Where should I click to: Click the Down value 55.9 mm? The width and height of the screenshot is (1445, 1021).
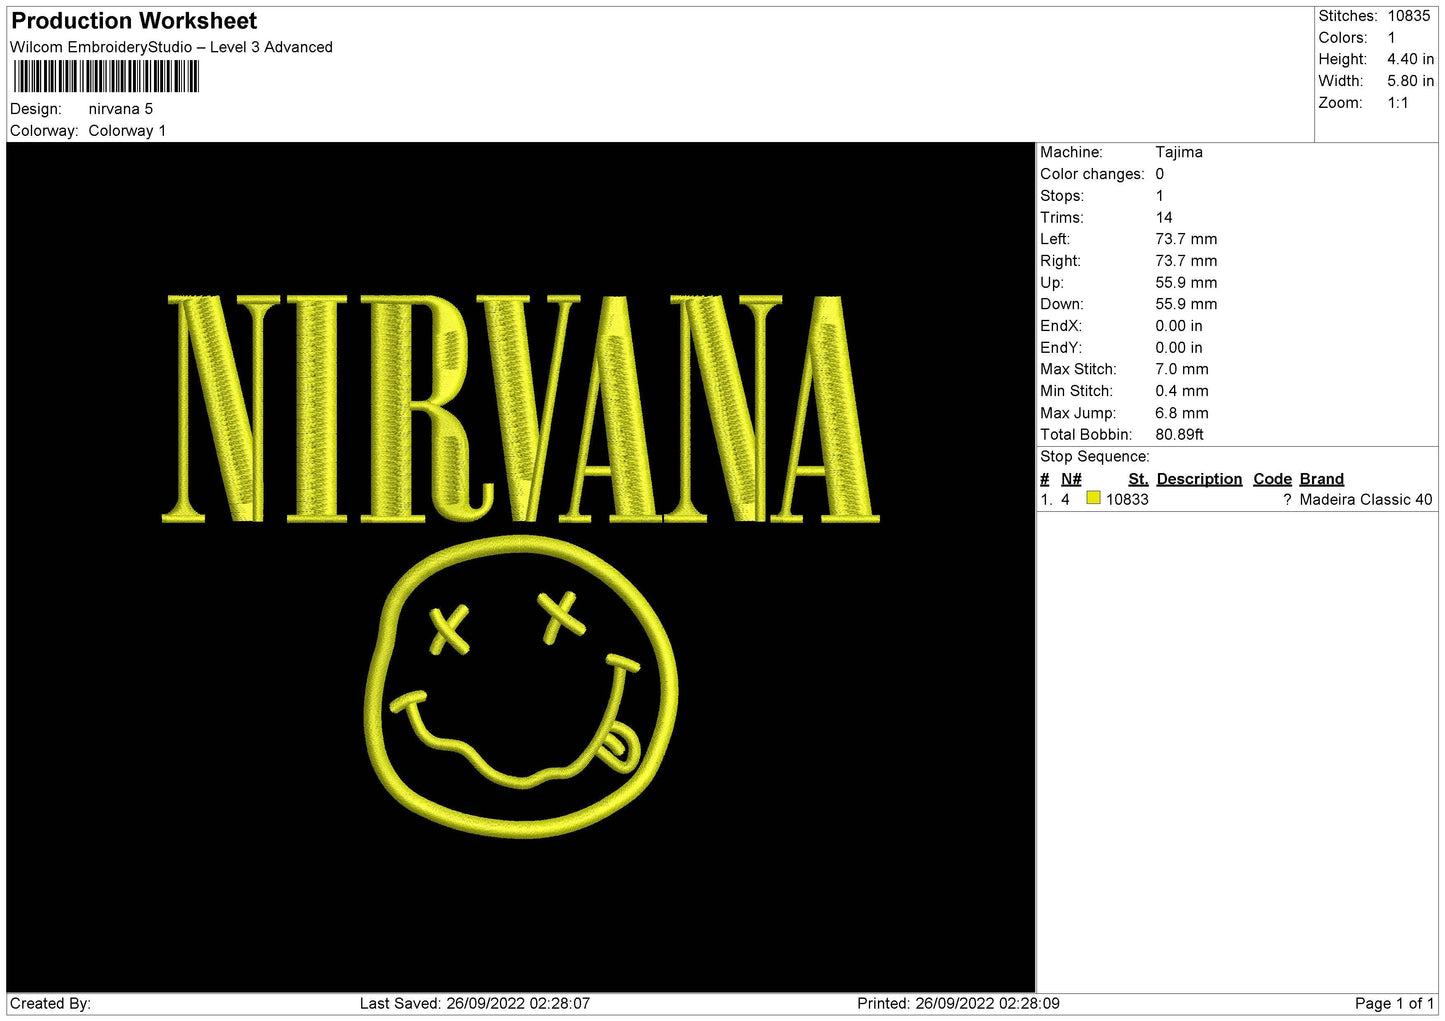(x=1186, y=304)
